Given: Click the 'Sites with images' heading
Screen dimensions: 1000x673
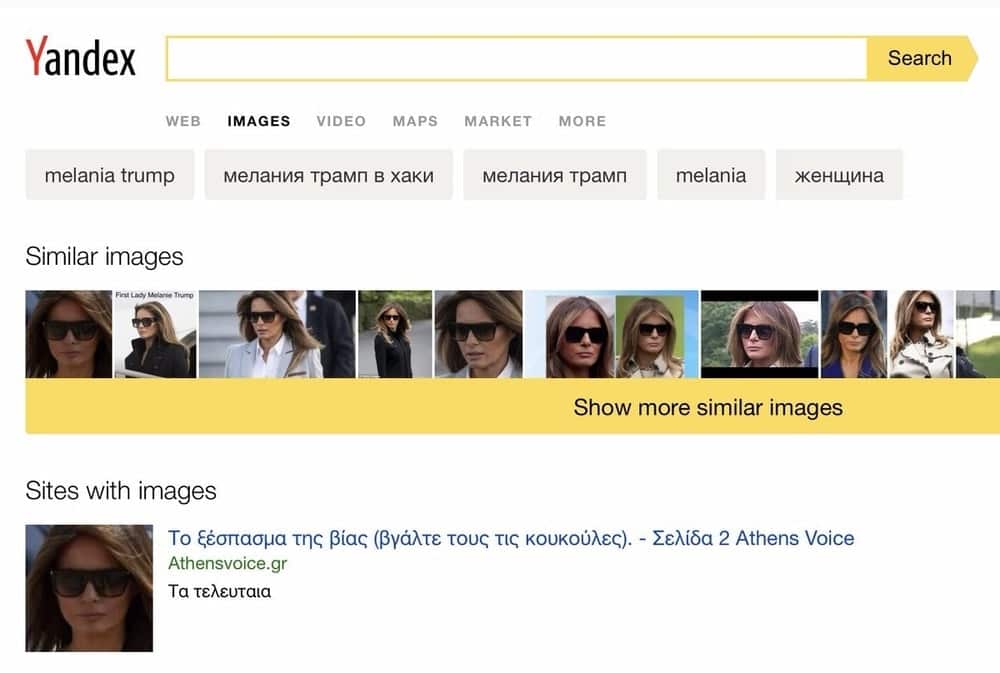Looking at the screenshot, I should point(121,491).
